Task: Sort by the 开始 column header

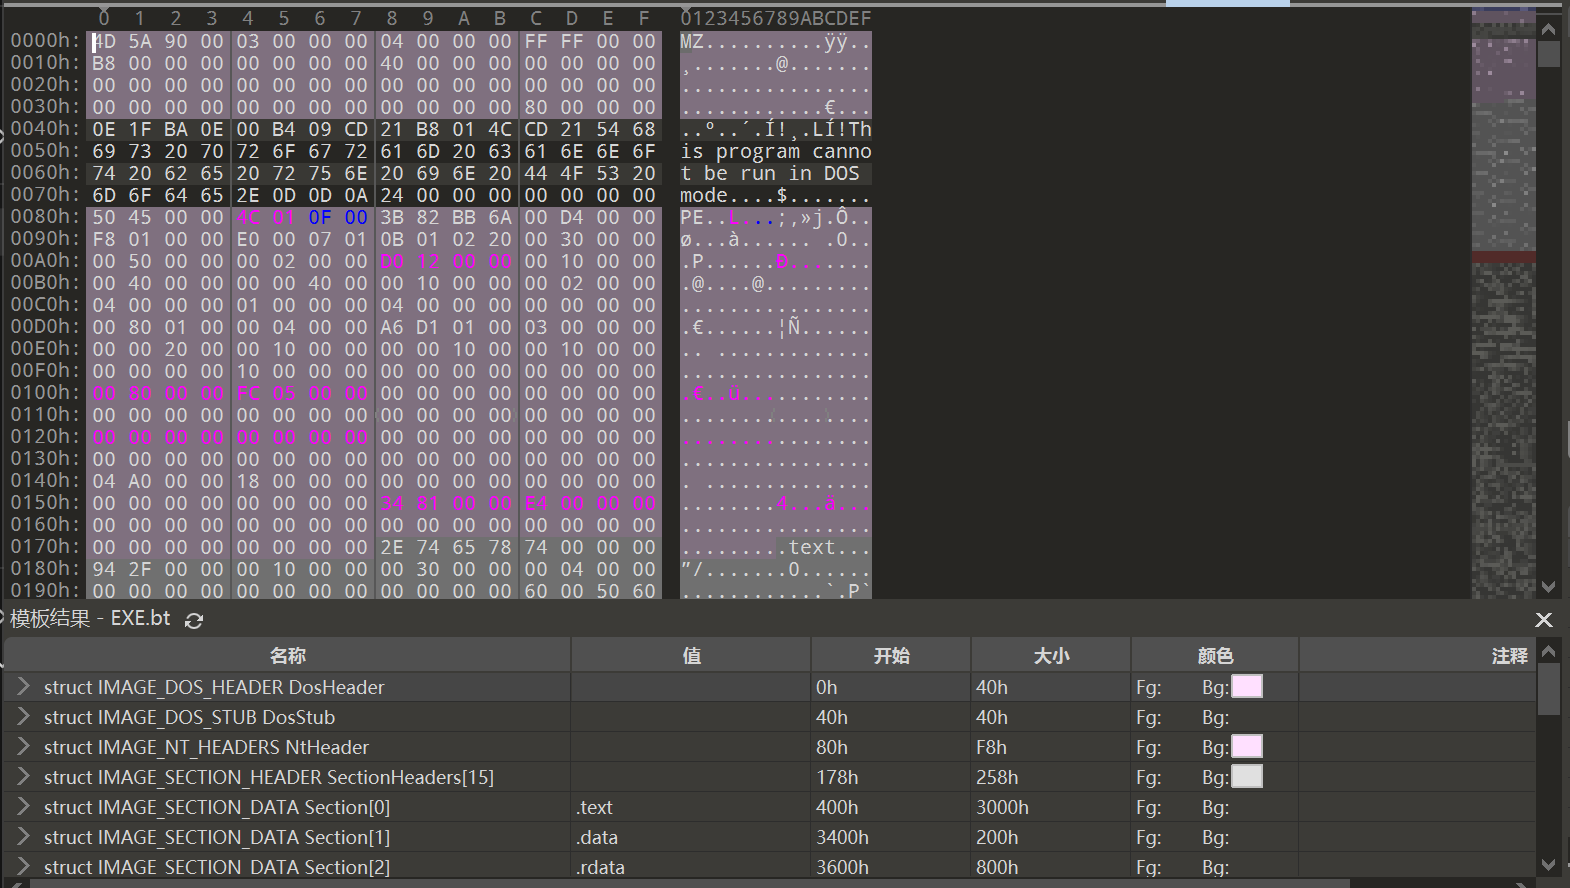Action: click(x=891, y=656)
